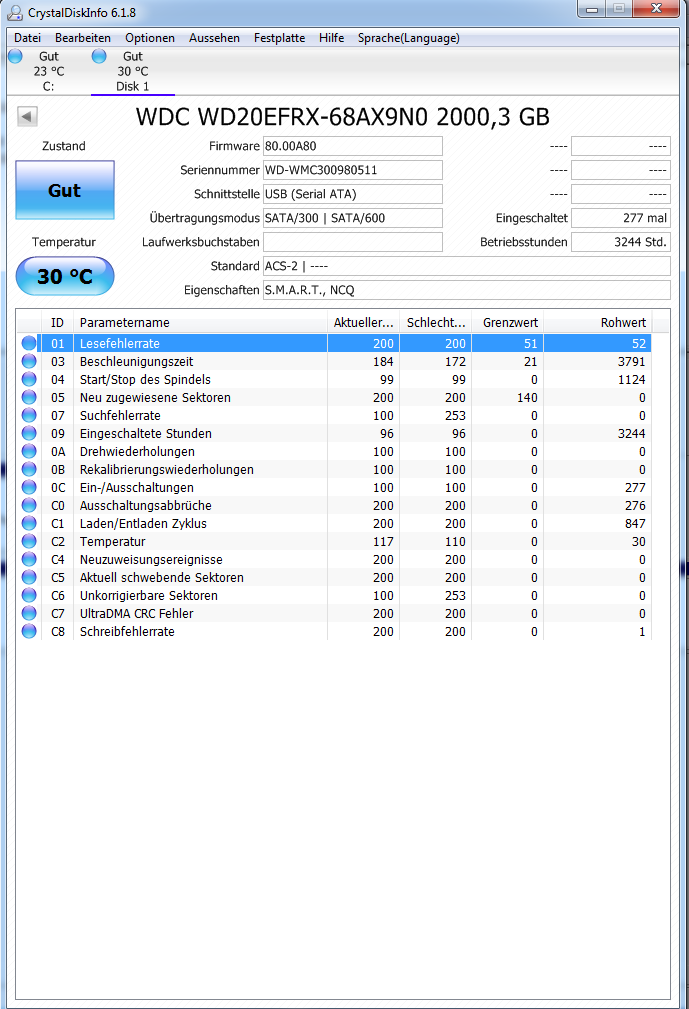Click the status orb of Beschleunigungszeit row
This screenshot has width=689, height=1009.
point(29,361)
